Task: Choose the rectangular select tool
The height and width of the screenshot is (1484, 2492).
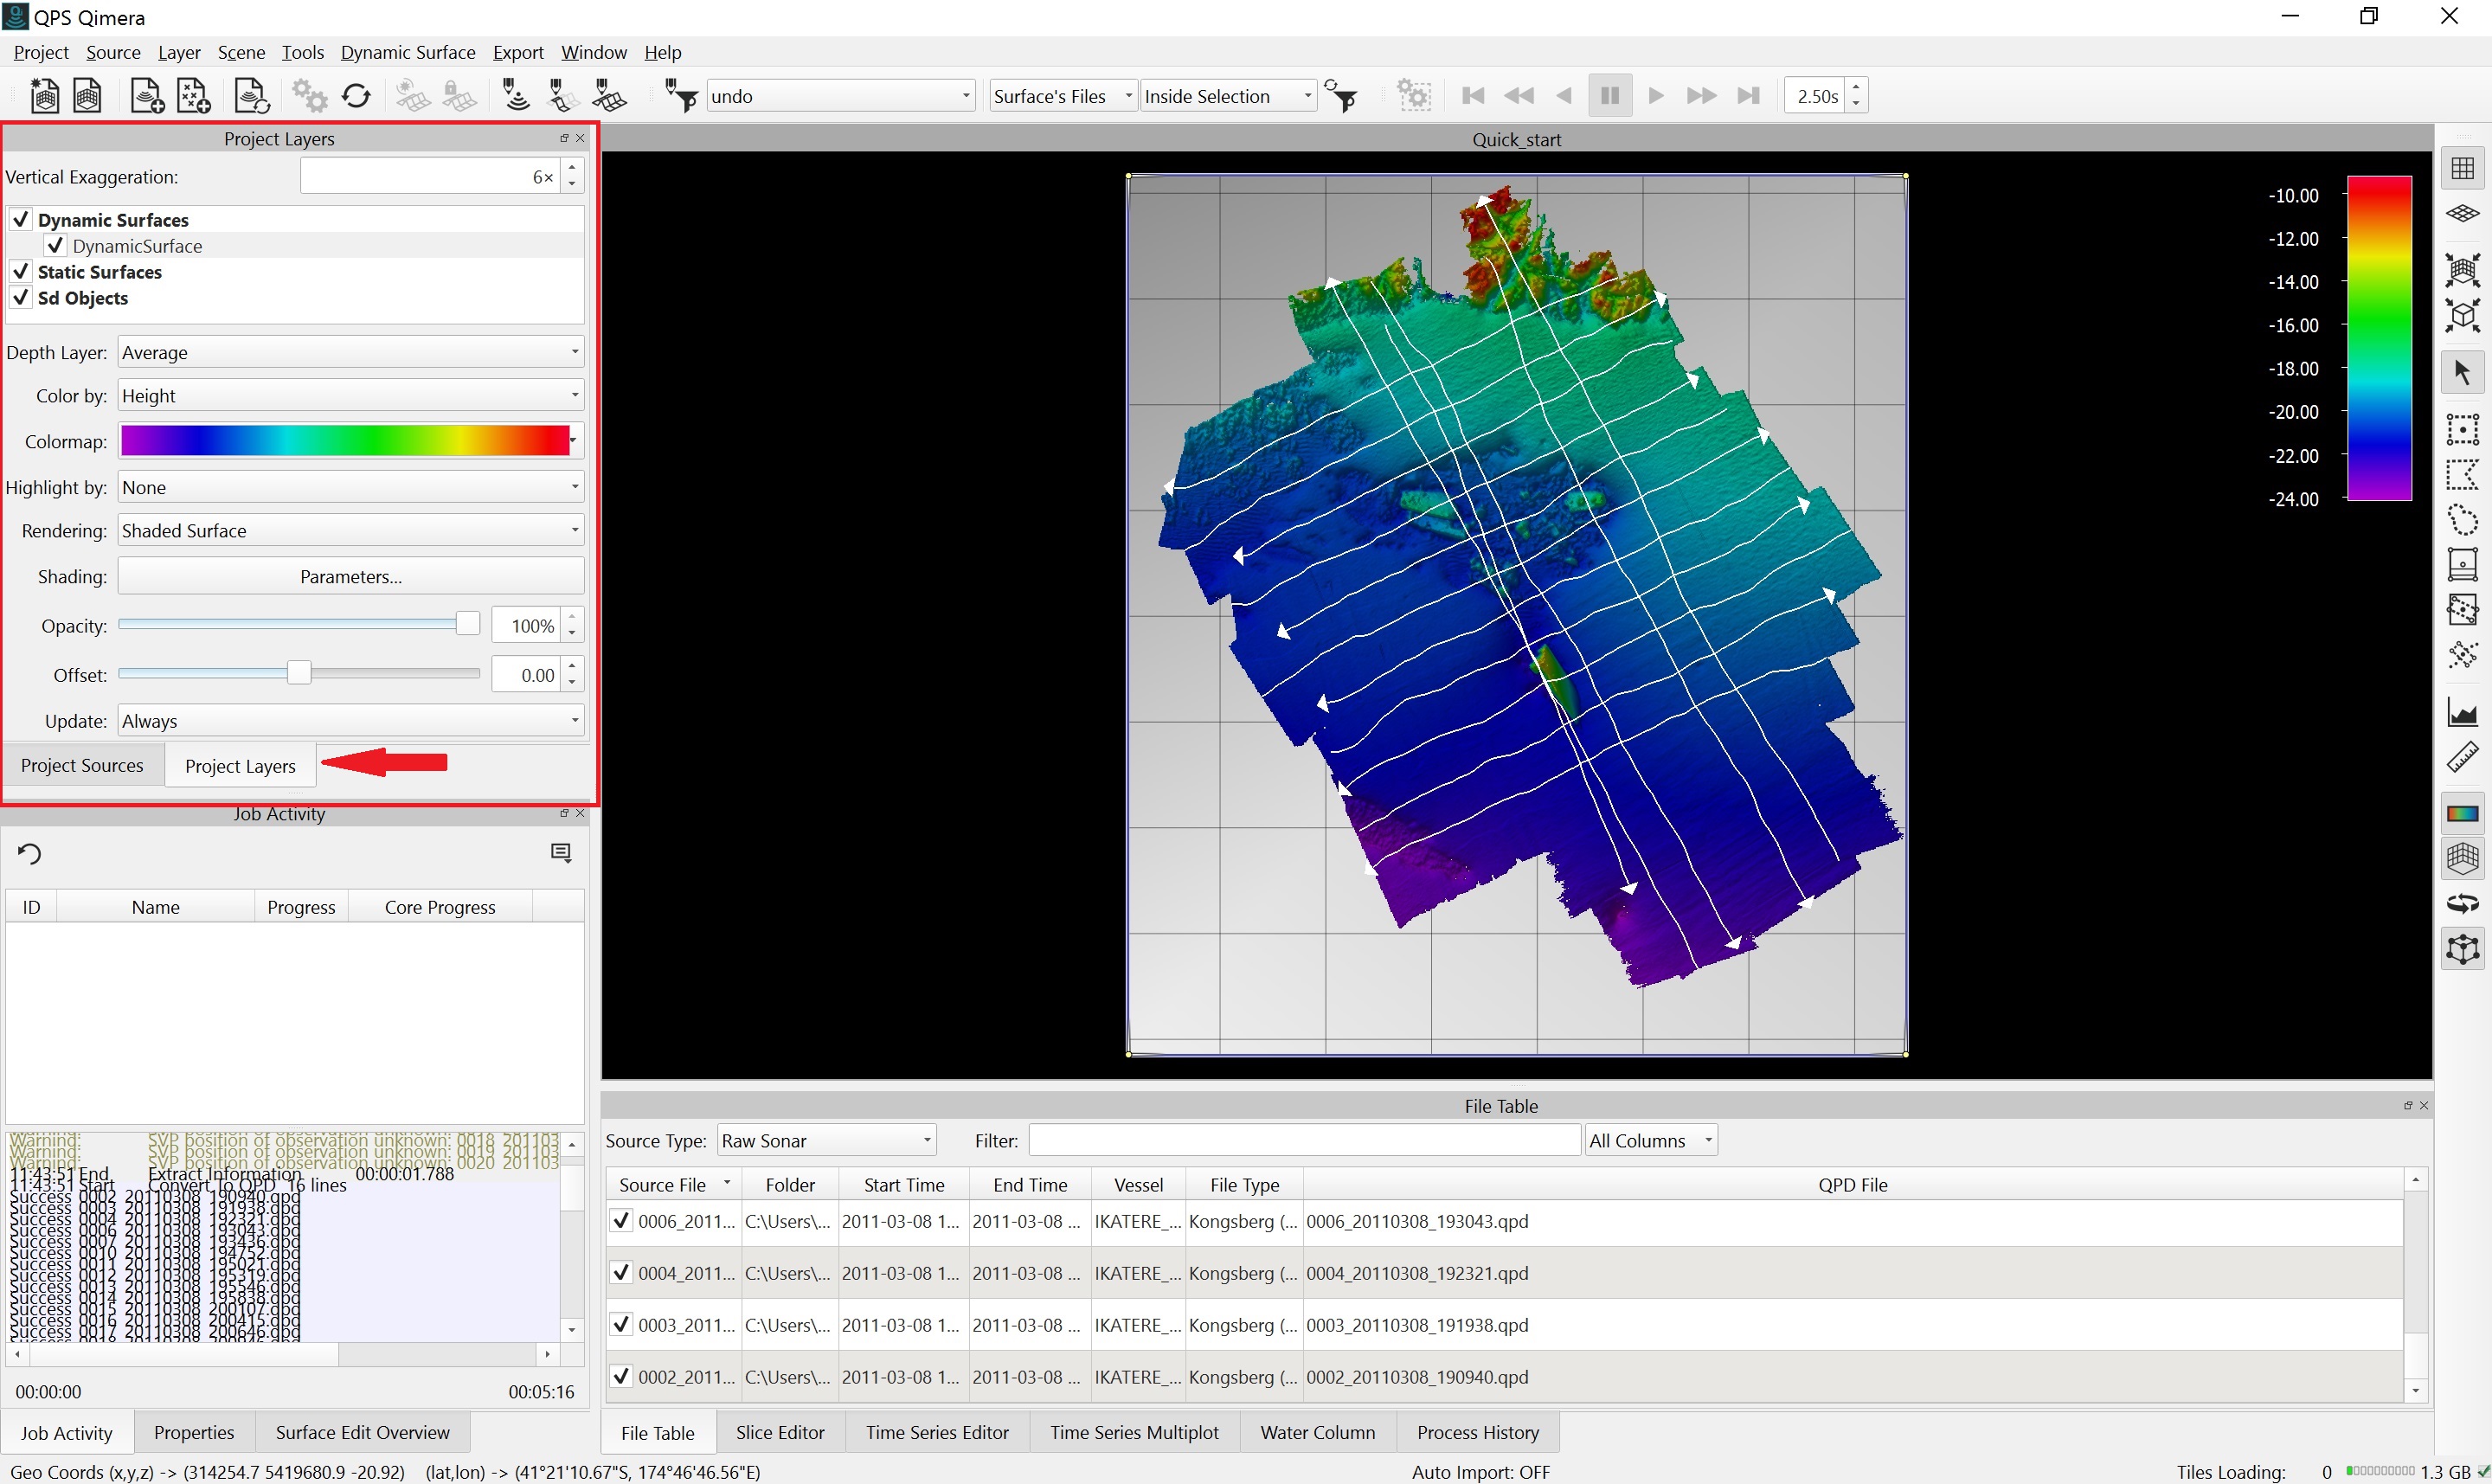Action: [2462, 429]
